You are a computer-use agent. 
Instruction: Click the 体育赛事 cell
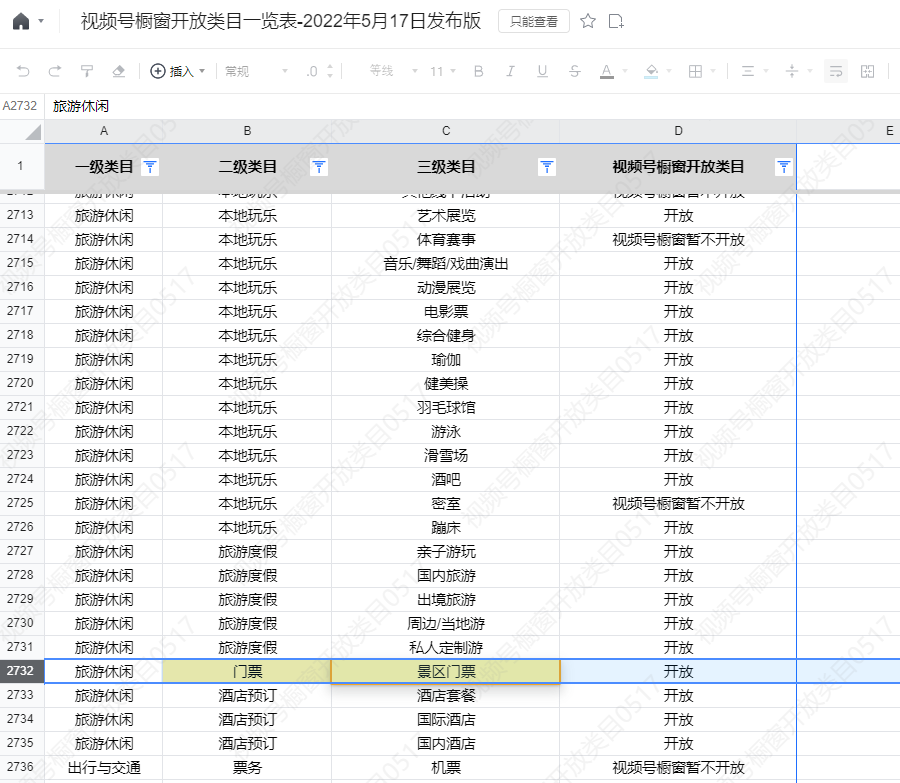click(x=446, y=240)
